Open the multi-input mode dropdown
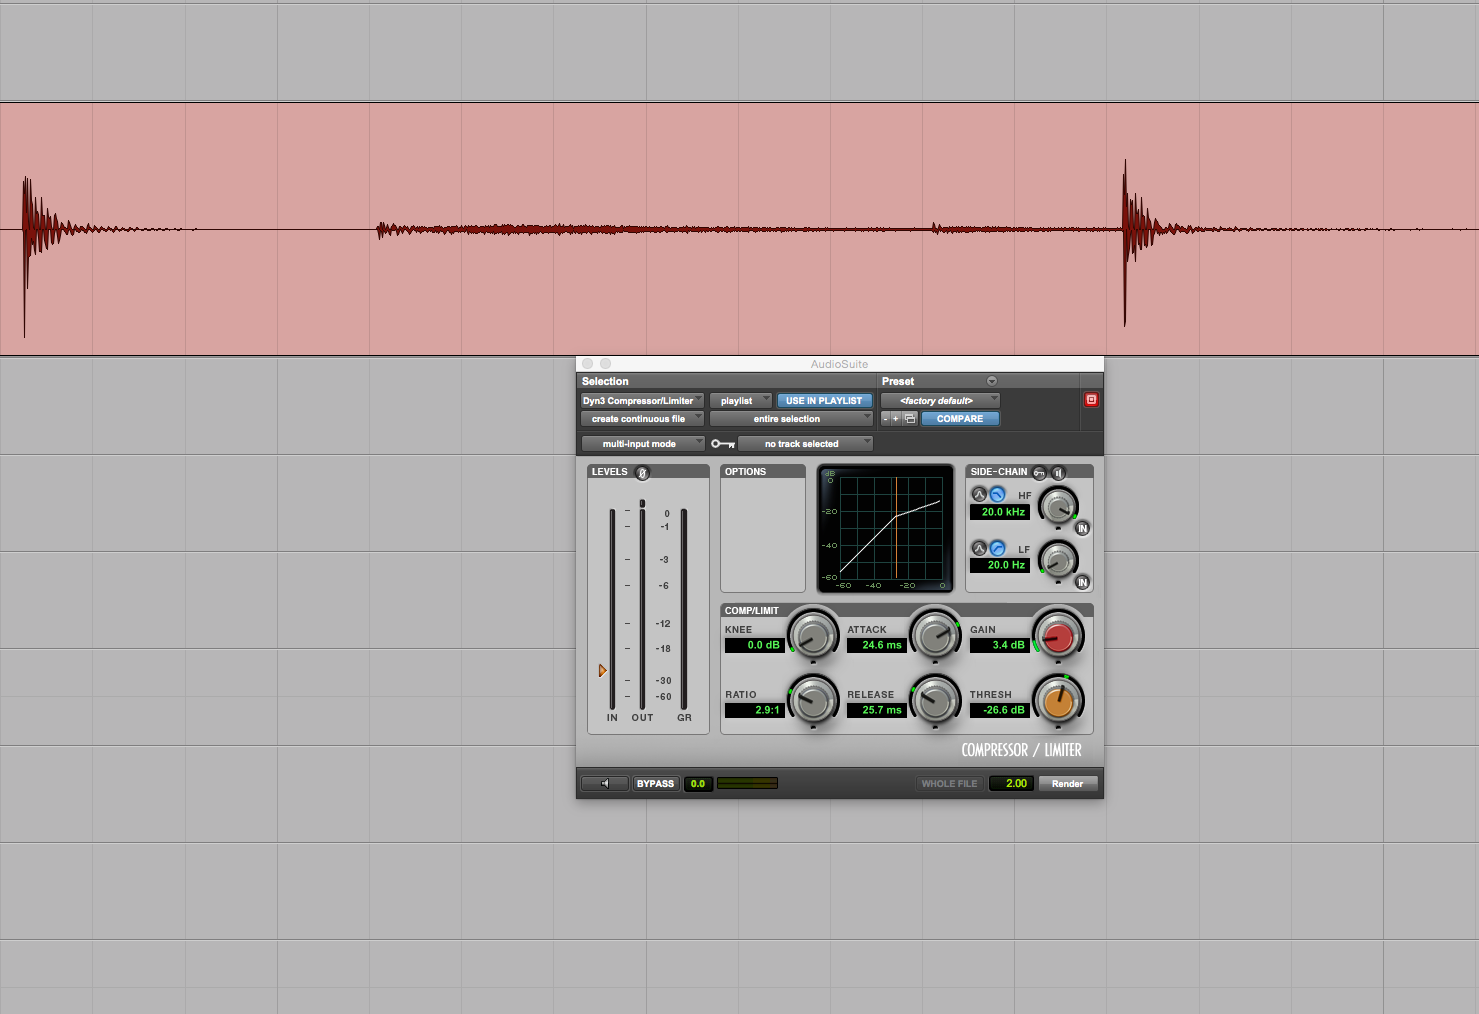Image resolution: width=1479 pixels, height=1014 pixels. pyautogui.click(x=642, y=444)
